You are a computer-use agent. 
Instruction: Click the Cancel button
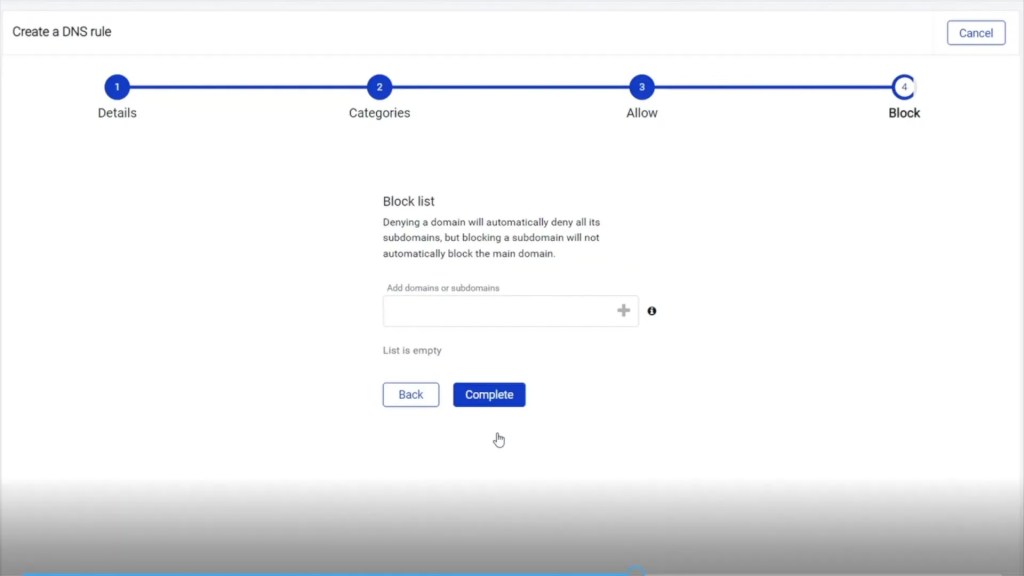(x=976, y=33)
